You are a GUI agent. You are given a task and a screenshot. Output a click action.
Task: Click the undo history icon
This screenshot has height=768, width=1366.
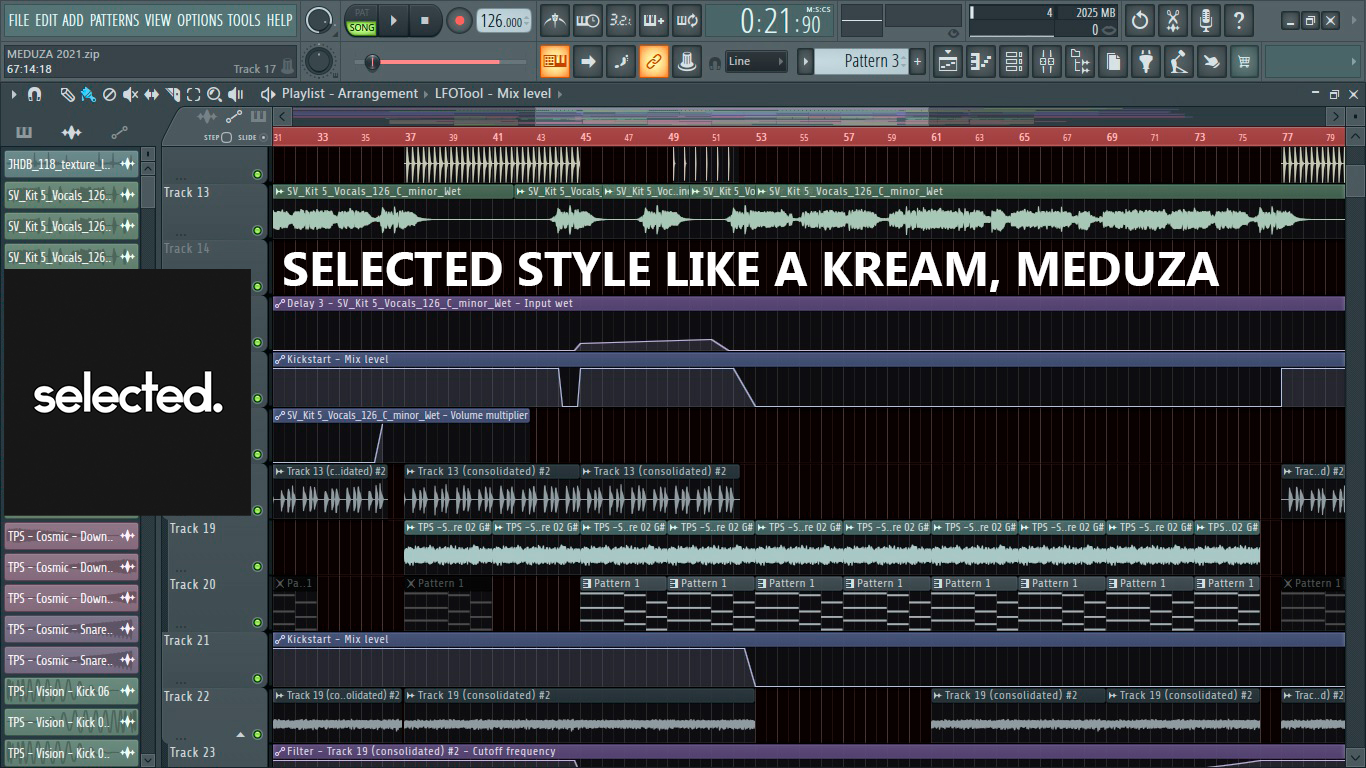coord(1140,20)
